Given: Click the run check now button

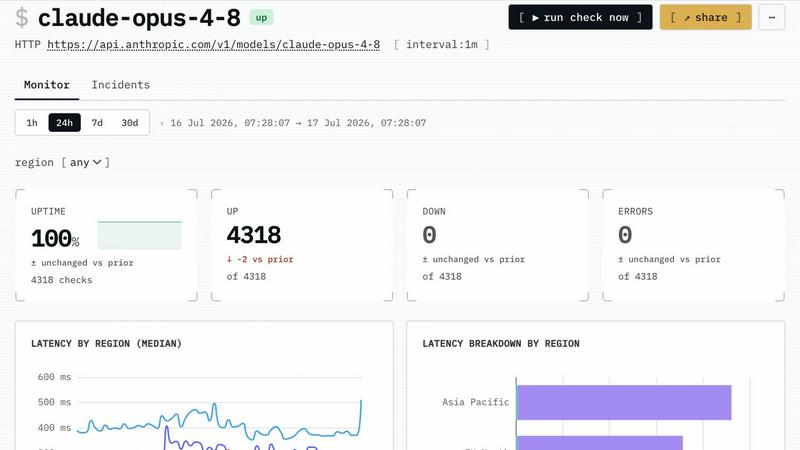Looking at the screenshot, I should (x=580, y=17).
